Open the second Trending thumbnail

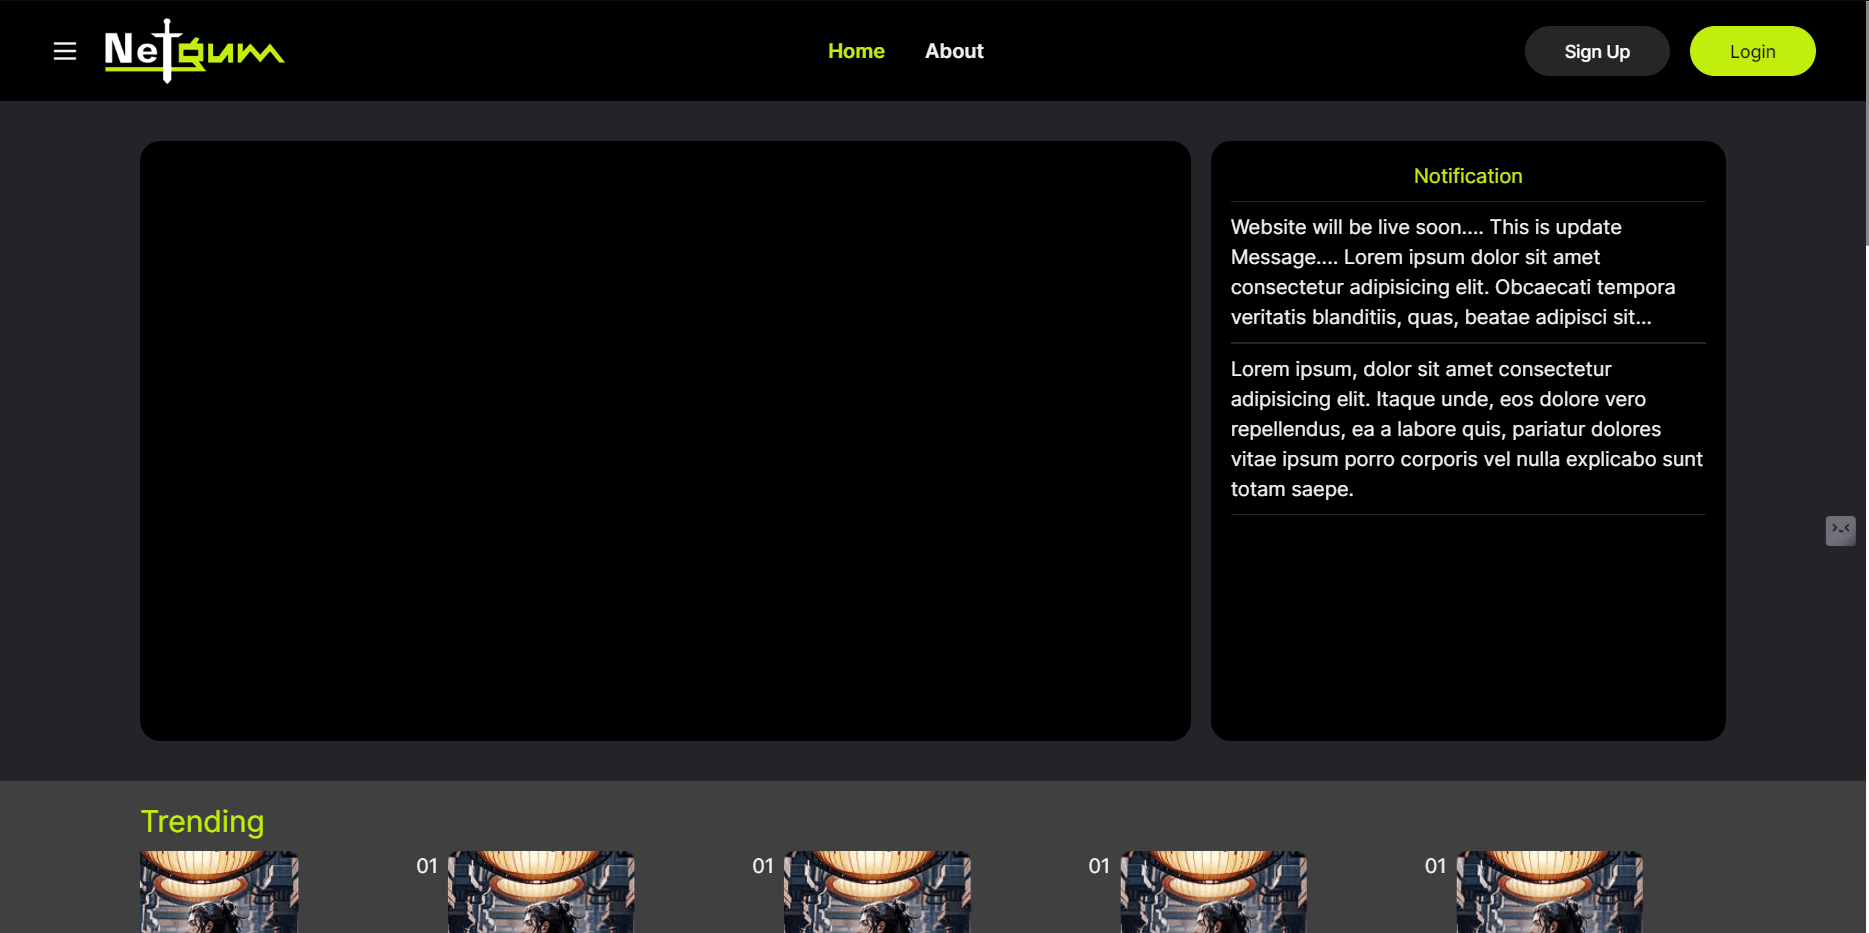tap(541, 892)
